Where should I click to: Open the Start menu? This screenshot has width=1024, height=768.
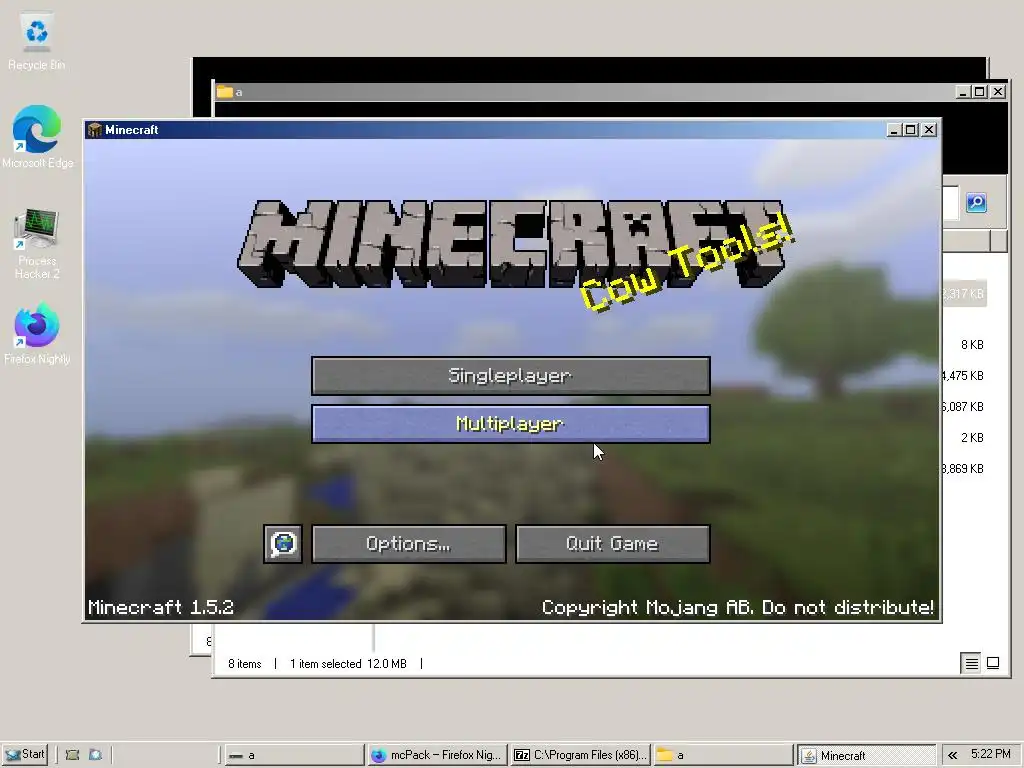click(24, 754)
